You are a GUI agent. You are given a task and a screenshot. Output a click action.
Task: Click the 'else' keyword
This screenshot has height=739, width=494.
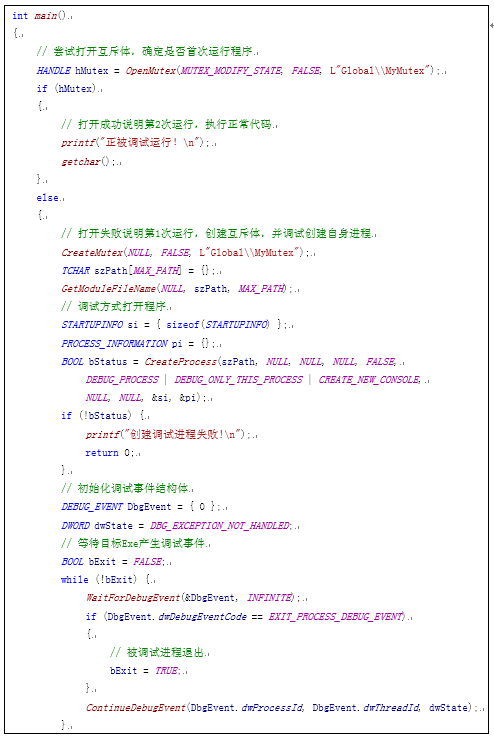[x=48, y=197]
